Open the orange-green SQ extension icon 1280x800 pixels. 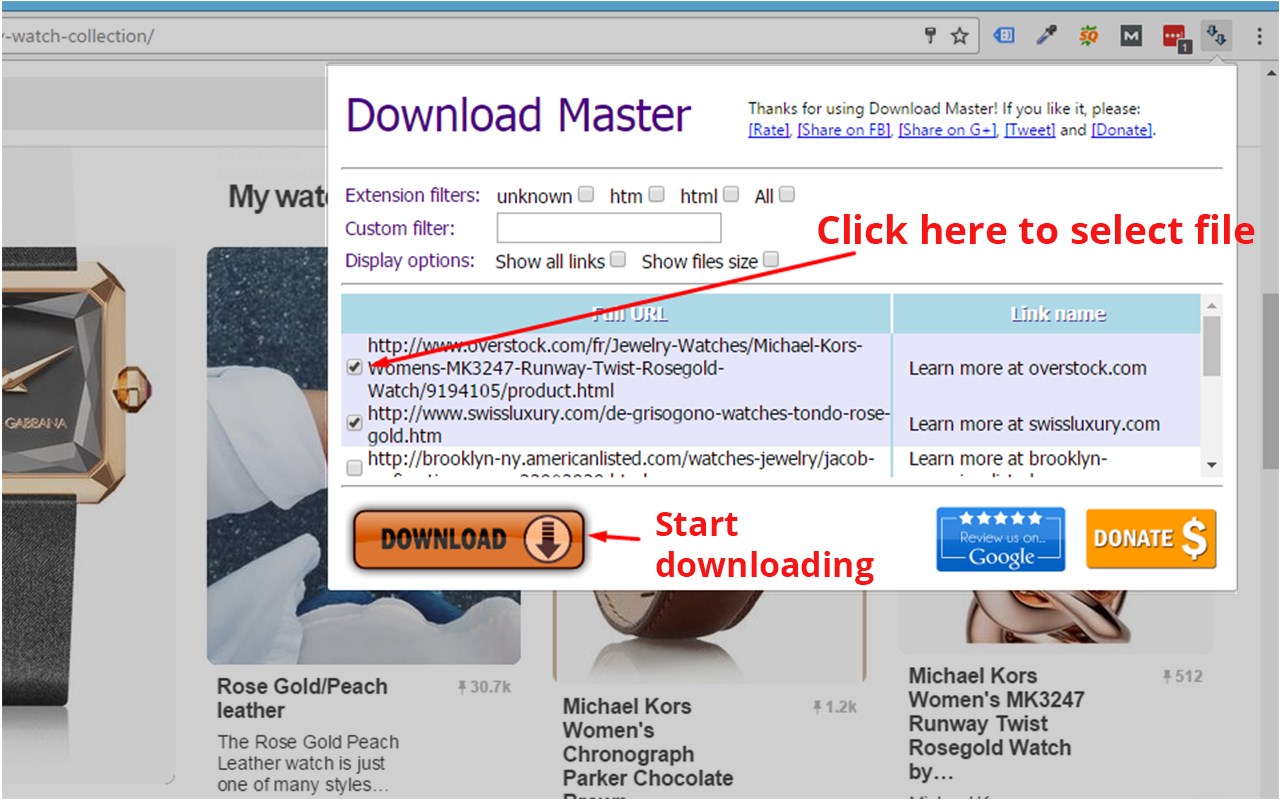point(1089,36)
